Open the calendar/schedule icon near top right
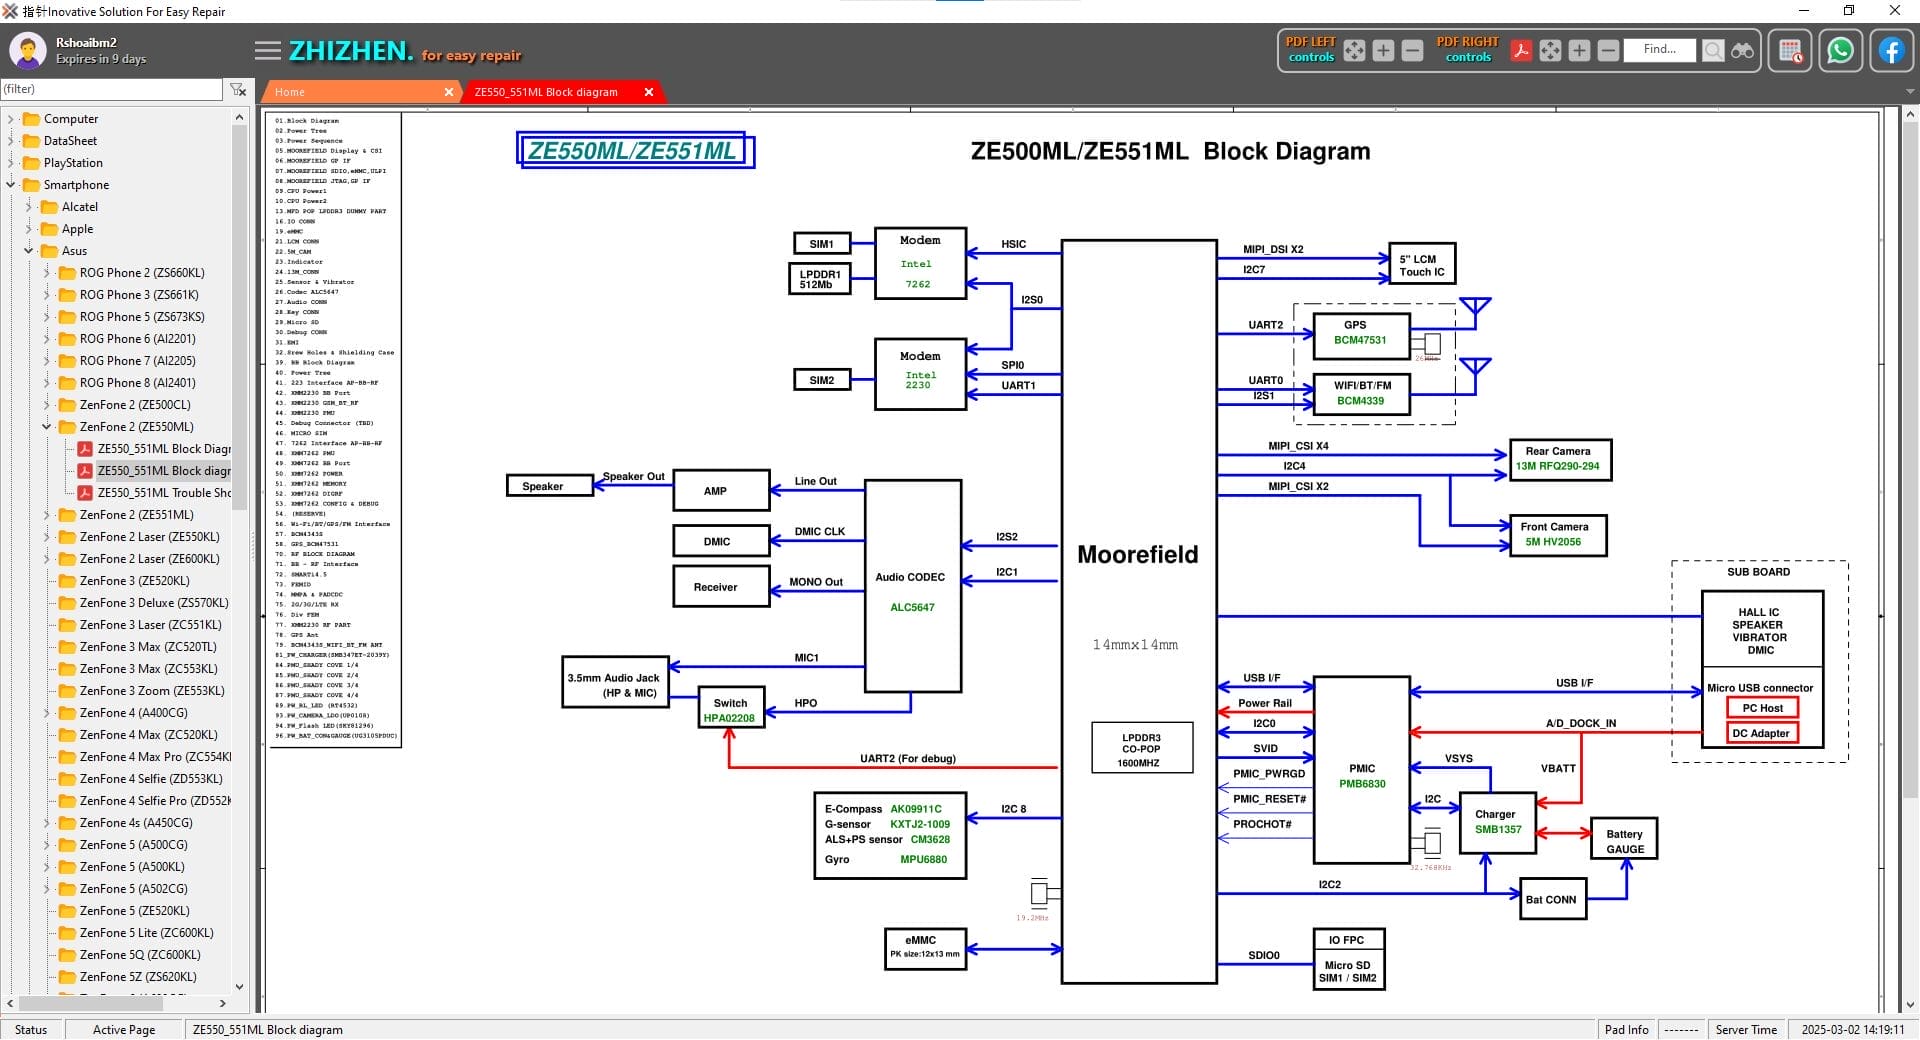The image size is (1920, 1040). click(1791, 50)
